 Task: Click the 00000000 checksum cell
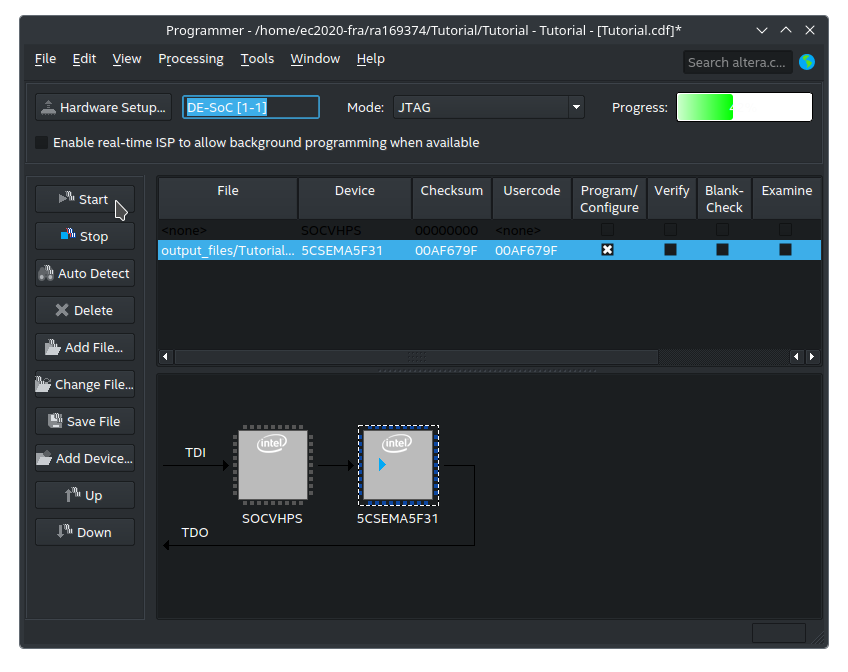(452, 230)
